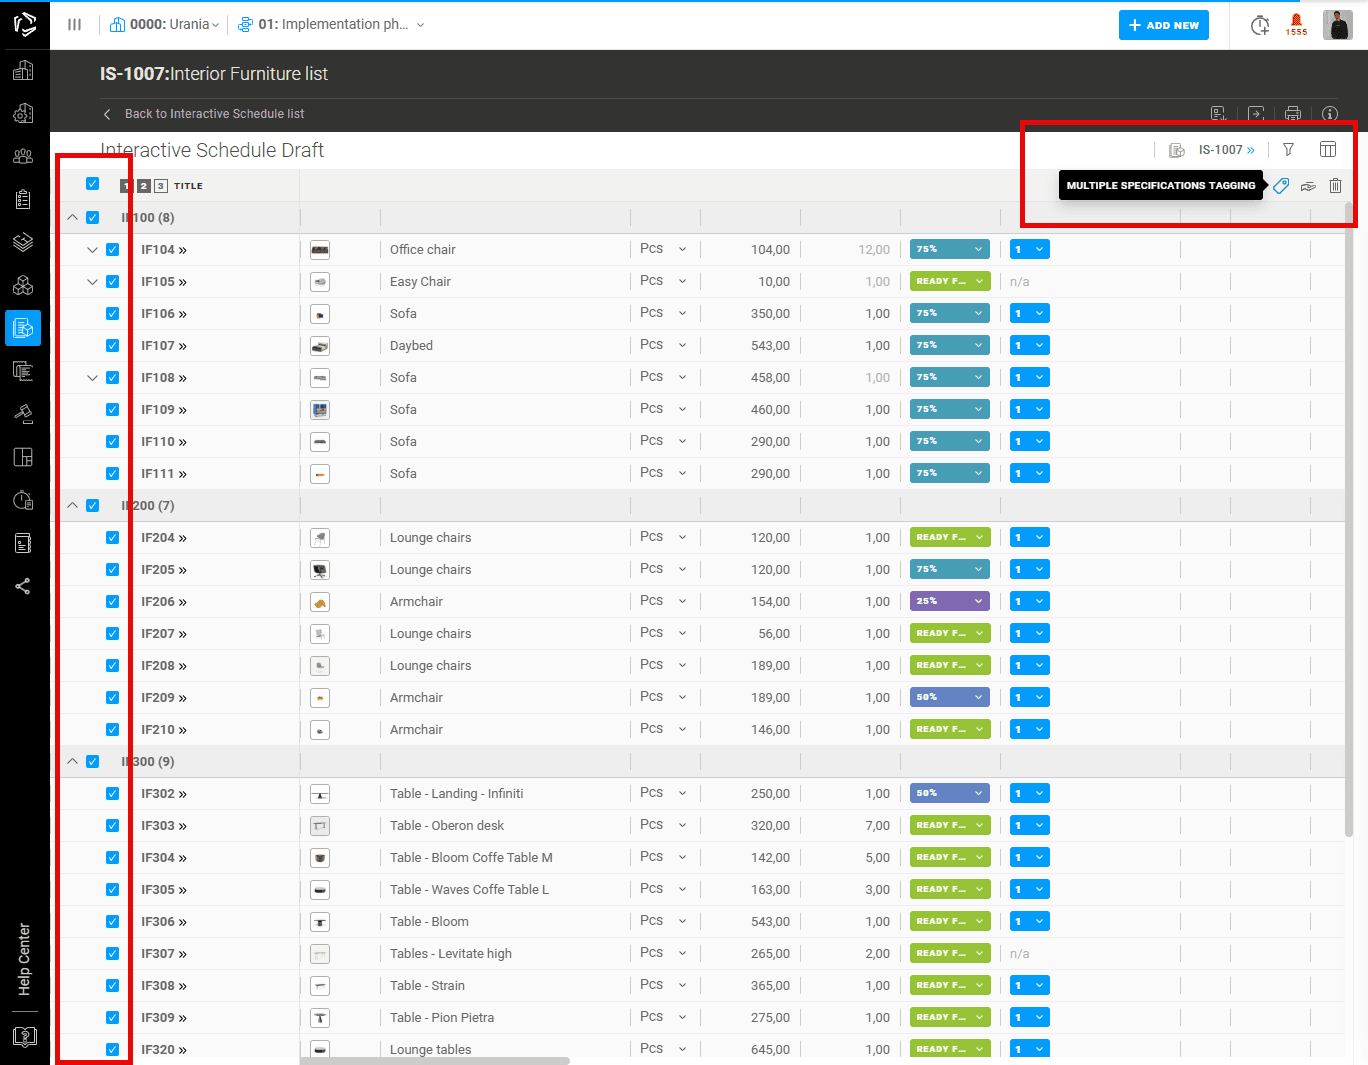This screenshot has height=1065, width=1368.
Task: Uncheck the IF107 row checkbox
Action: 112,346
